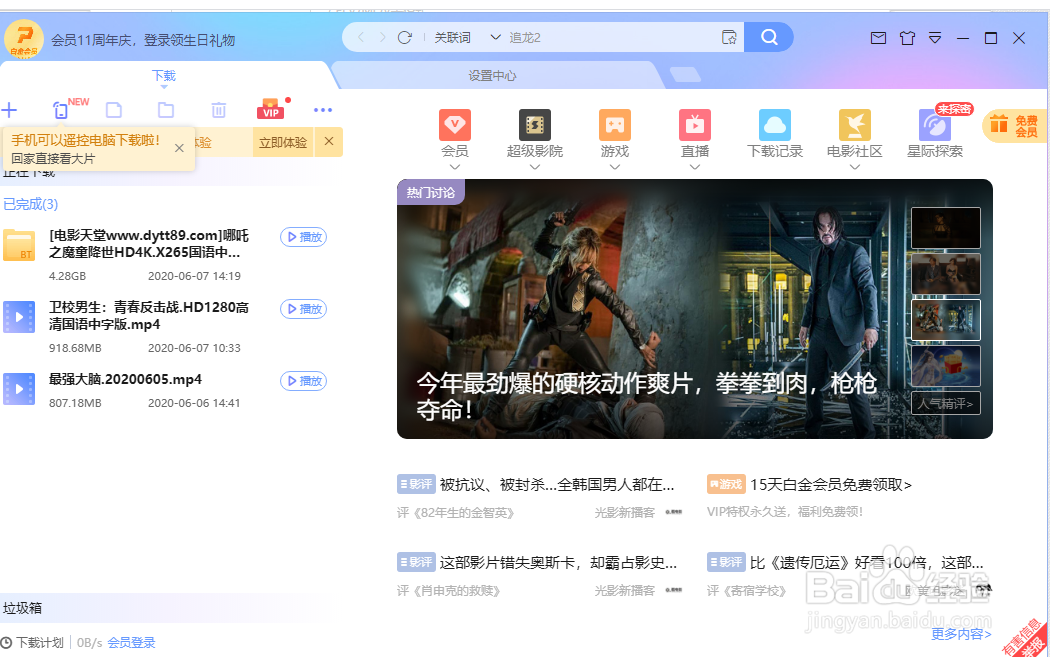Select the second banner thumbnail
Screen dimensions: 1050x657
pyautogui.click(x=946, y=274)
